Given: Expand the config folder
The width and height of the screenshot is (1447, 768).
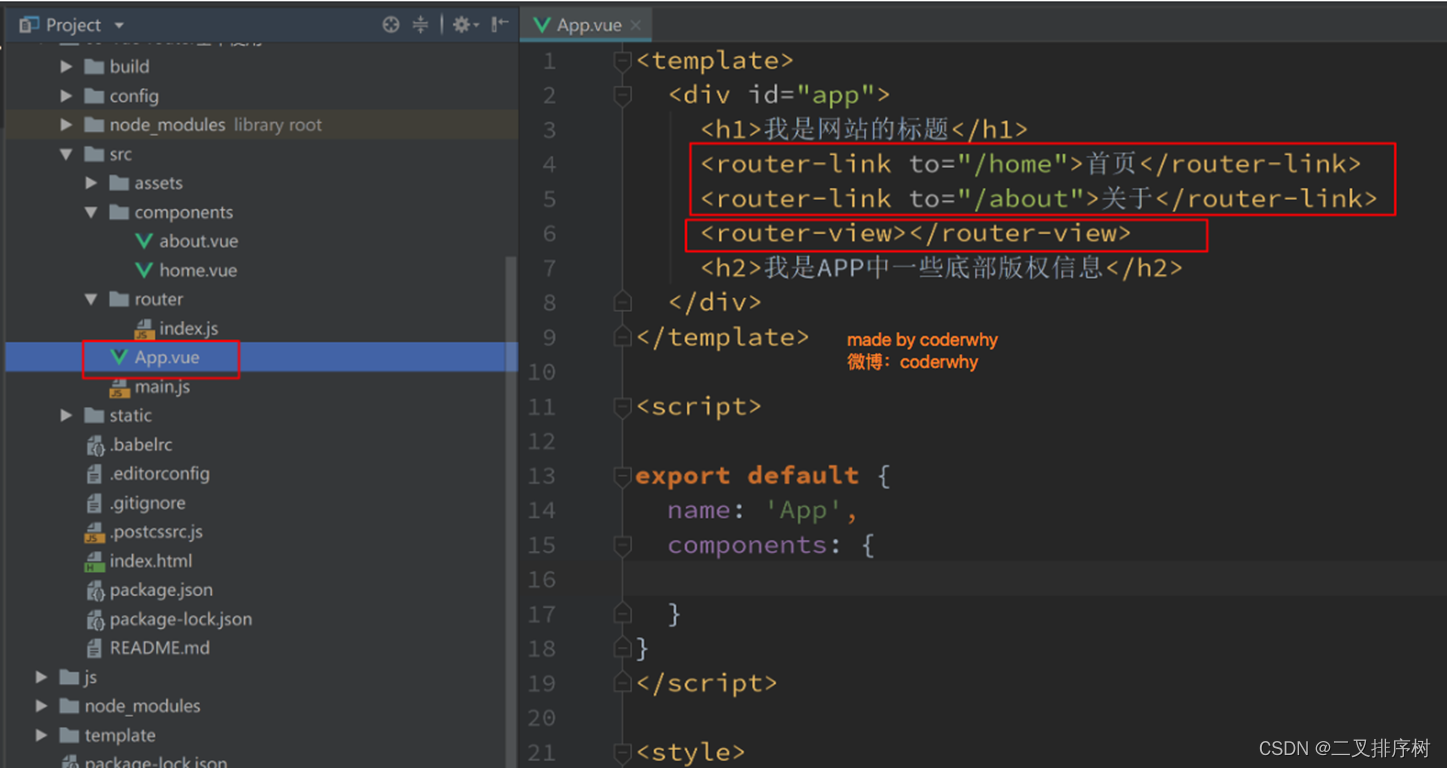Looking at the screenshot, I should click(66, 96).
